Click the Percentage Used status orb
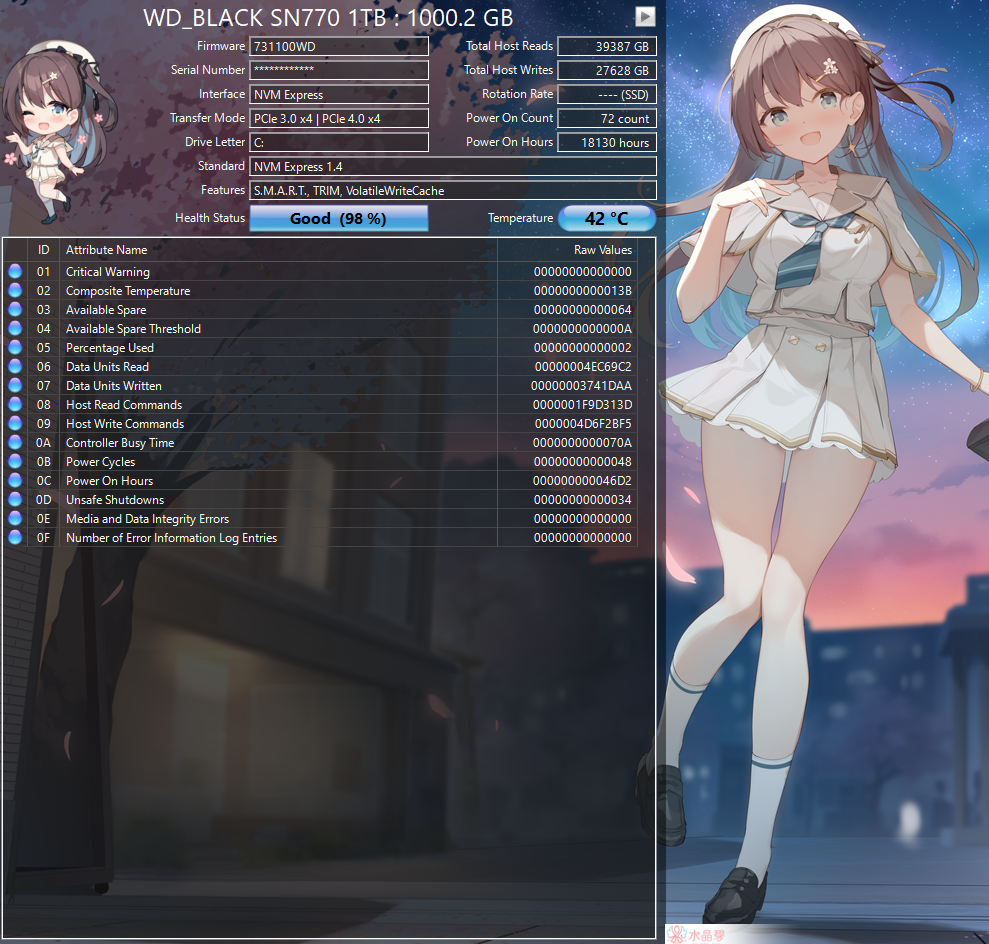Viewport: 989px width, 944px height. pos(15,347)
